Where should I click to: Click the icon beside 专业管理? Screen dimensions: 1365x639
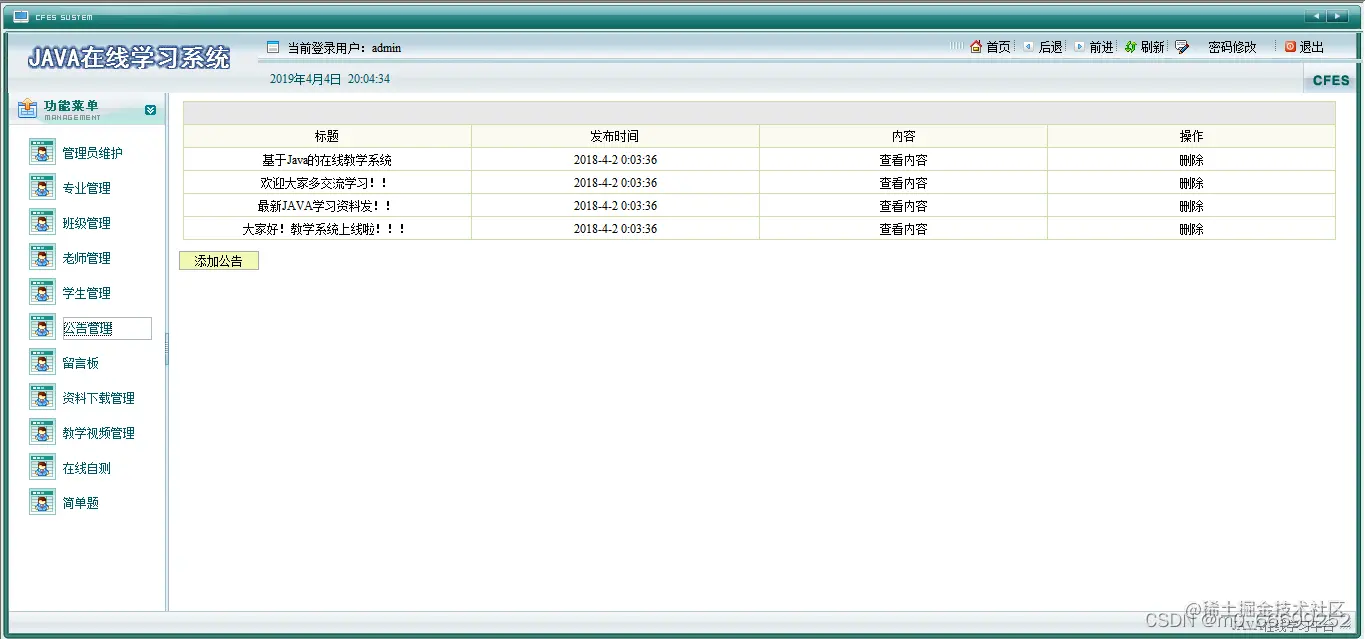pyautogui.click(x=42, y=187)
